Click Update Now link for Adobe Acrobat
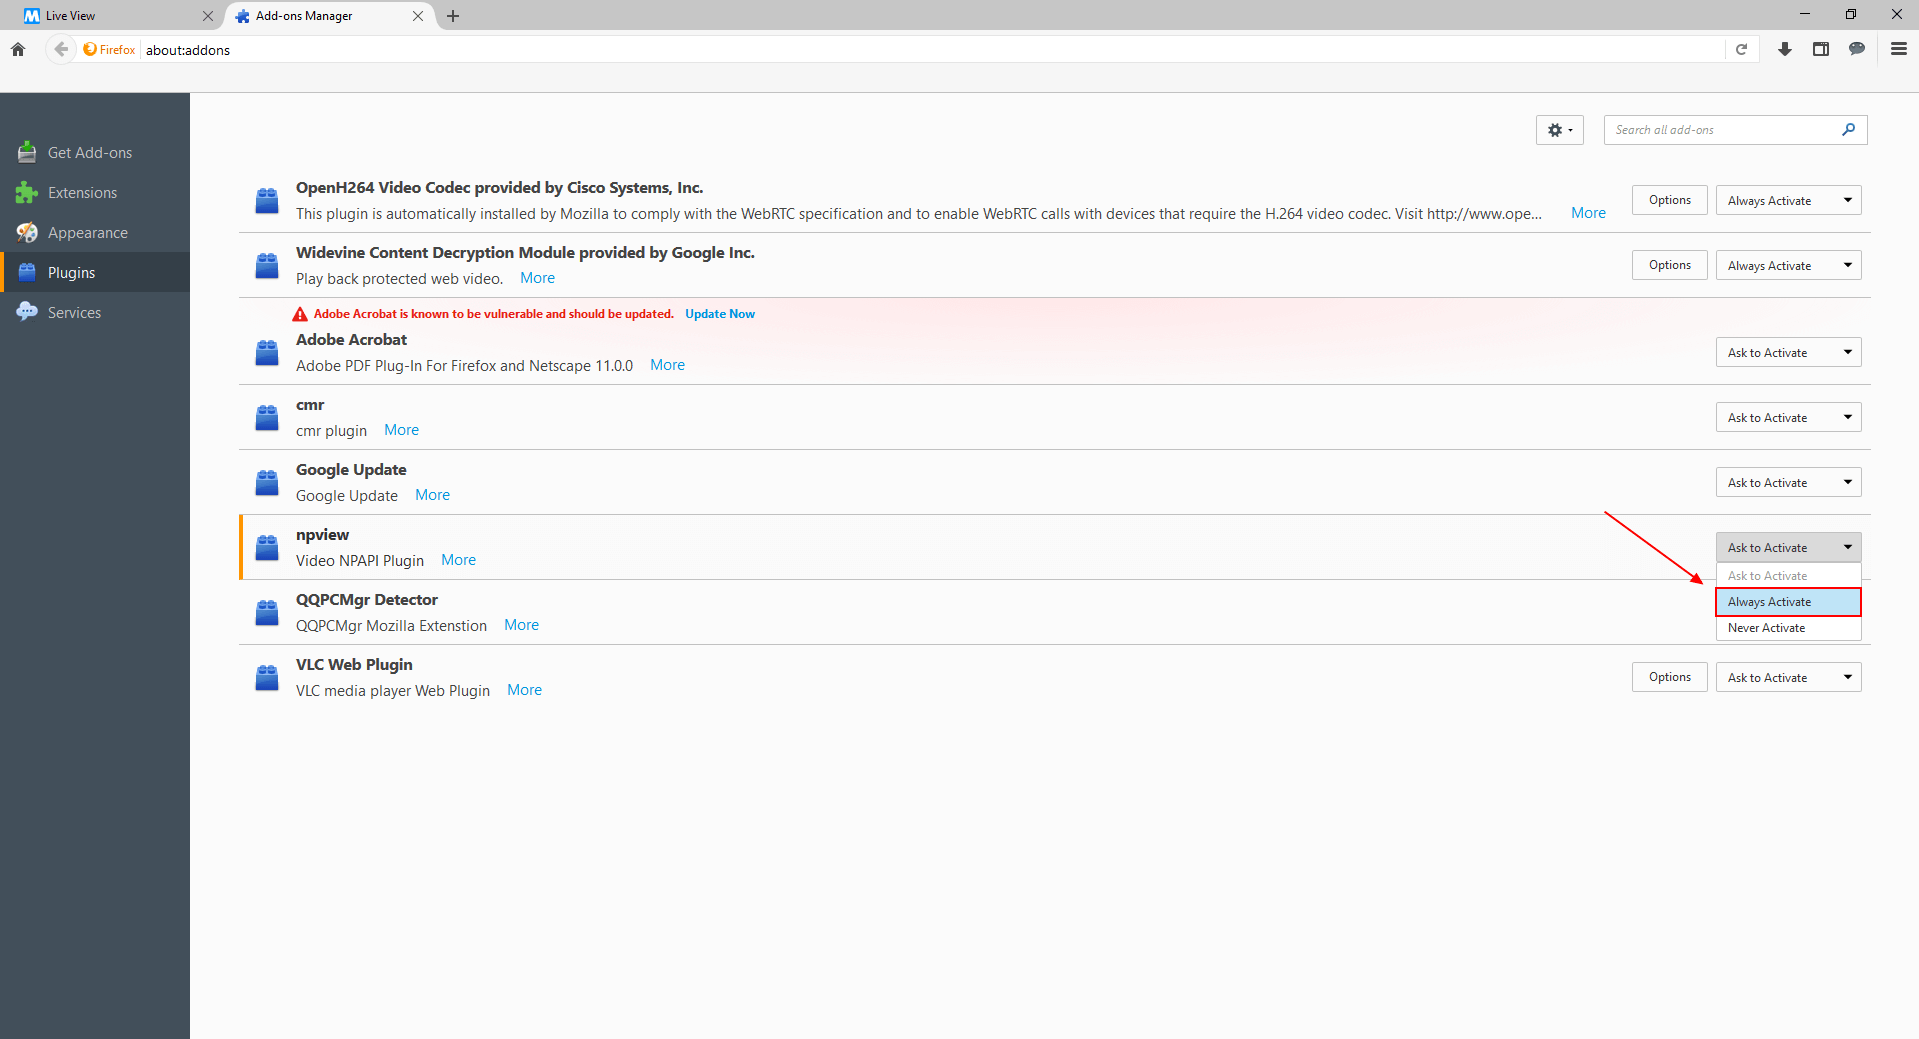 point(720,314)
